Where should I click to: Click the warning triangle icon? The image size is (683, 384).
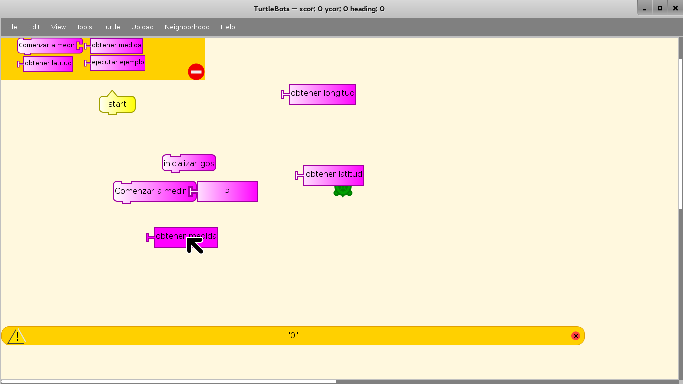pos(16,336)
